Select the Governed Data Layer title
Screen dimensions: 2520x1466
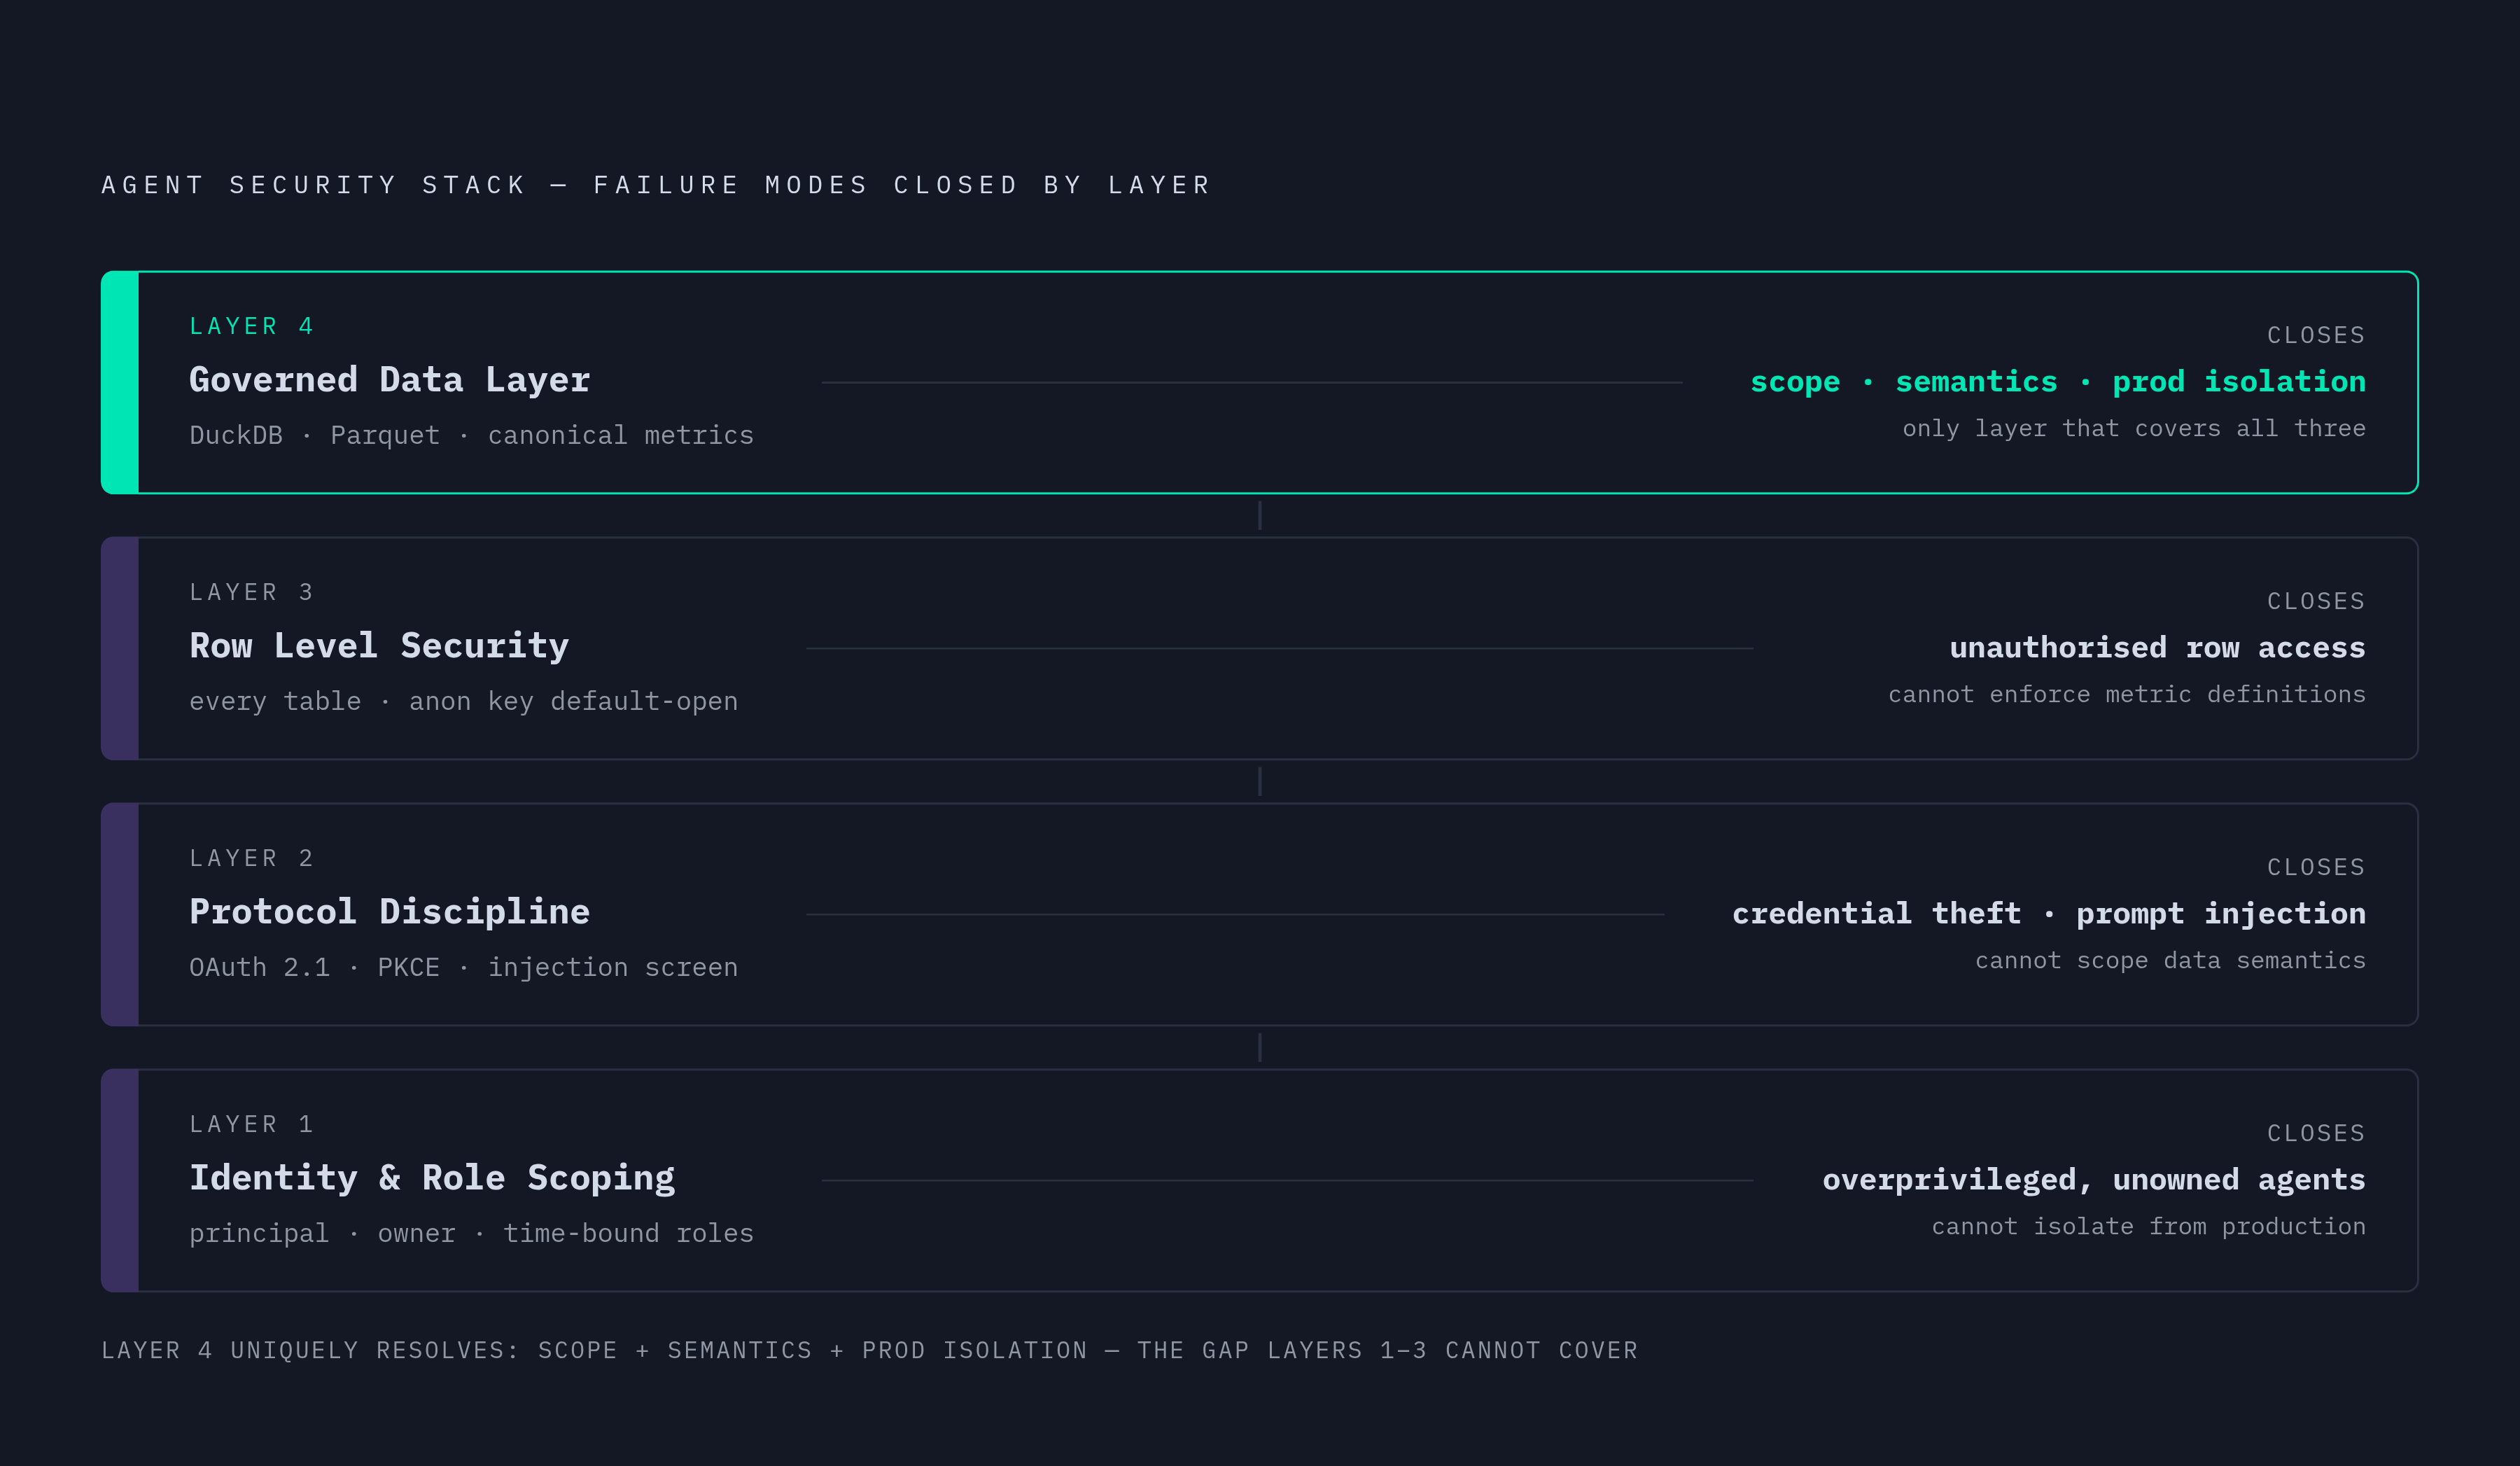tap(390, 380)
